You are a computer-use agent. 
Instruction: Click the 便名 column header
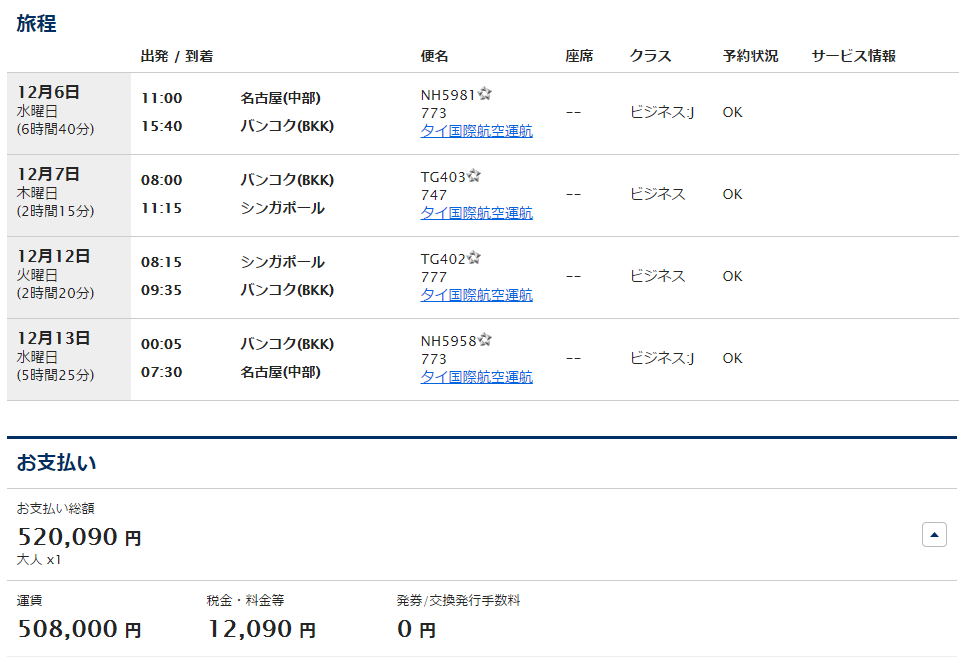pyautogui.click(x=434, y=56)
